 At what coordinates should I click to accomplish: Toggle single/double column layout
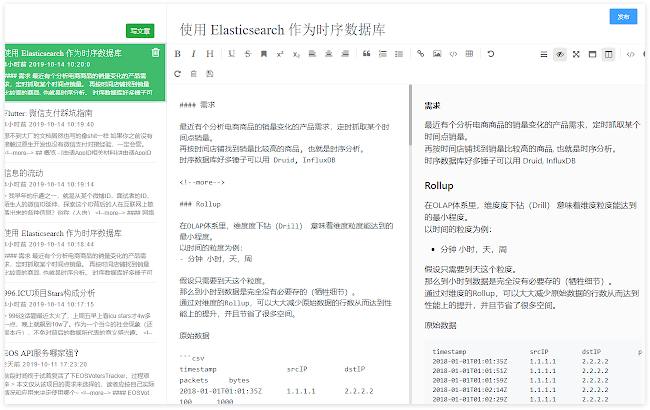[x=609, y=54]
